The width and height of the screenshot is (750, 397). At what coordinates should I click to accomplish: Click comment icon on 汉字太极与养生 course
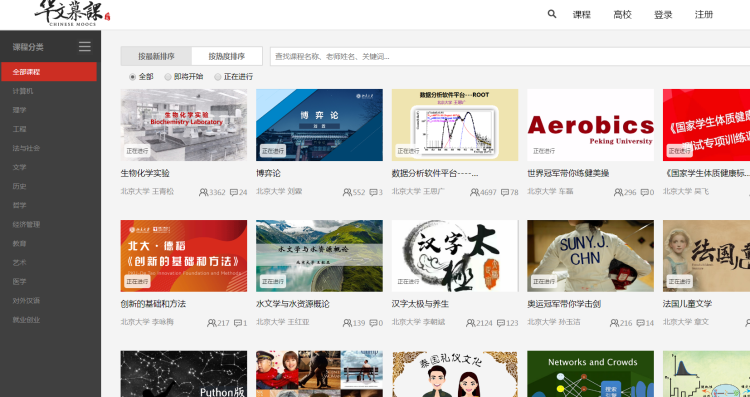tap(501, 323)
